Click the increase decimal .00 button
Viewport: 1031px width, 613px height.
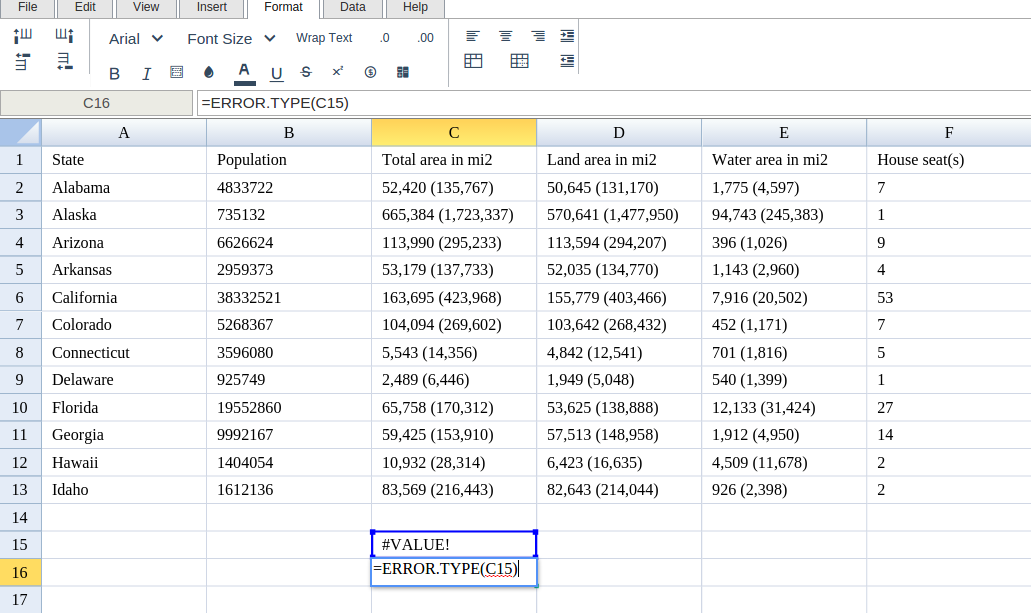425,38
